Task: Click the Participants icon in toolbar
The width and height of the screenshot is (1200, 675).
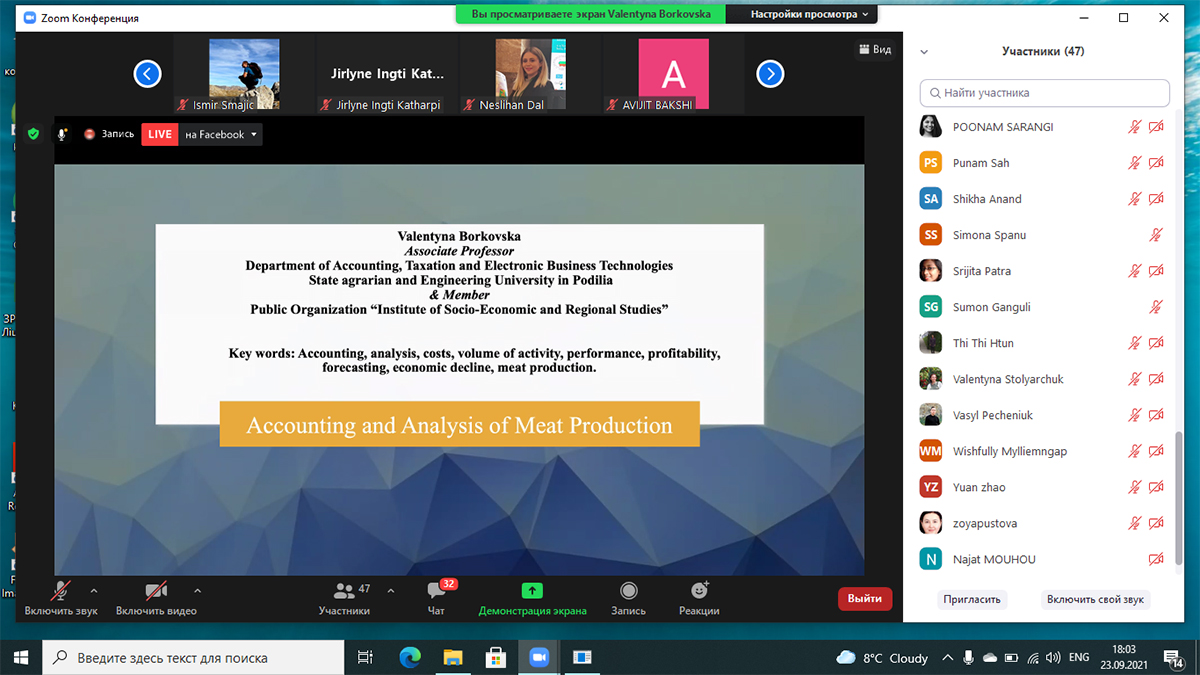Action: click(x=345, y=592)
